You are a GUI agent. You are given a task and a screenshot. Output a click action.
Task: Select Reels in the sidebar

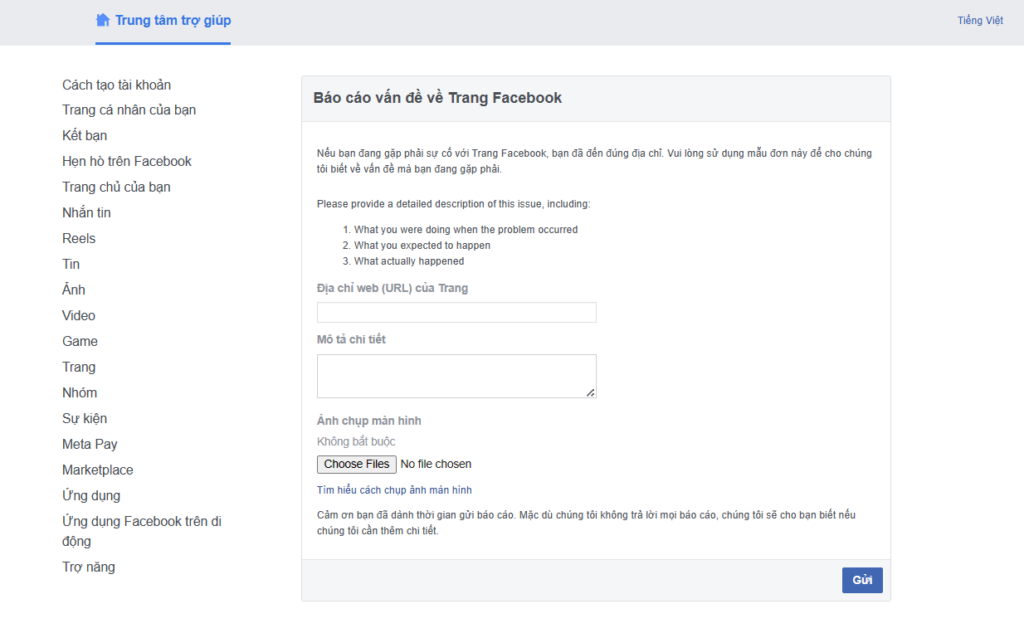point(78,238)
